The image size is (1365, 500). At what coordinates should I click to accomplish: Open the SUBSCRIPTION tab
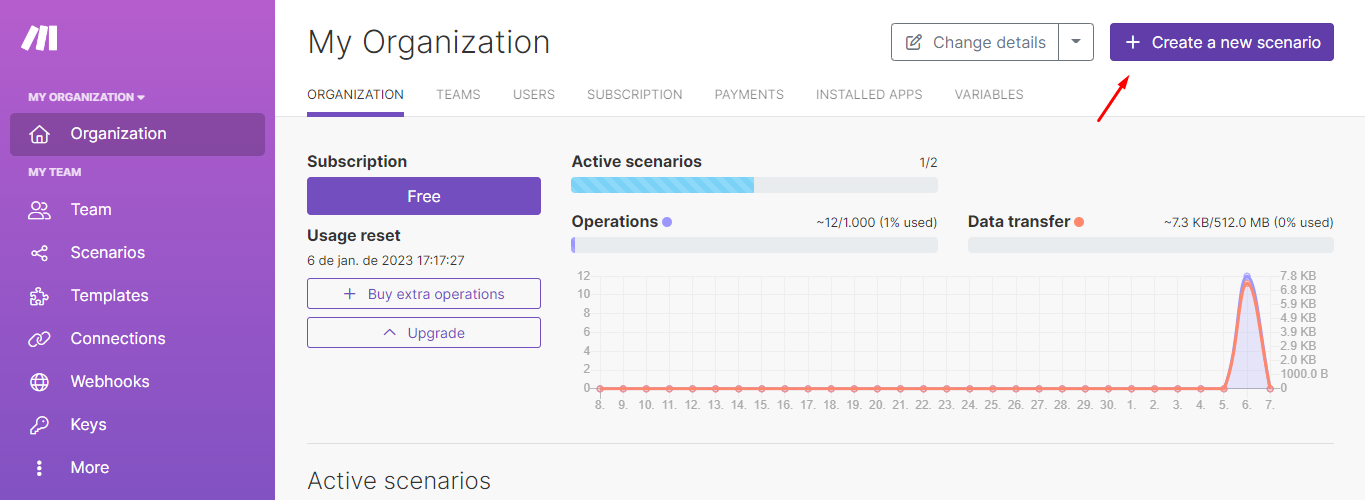pyautogui.click(x=635, y=95)
